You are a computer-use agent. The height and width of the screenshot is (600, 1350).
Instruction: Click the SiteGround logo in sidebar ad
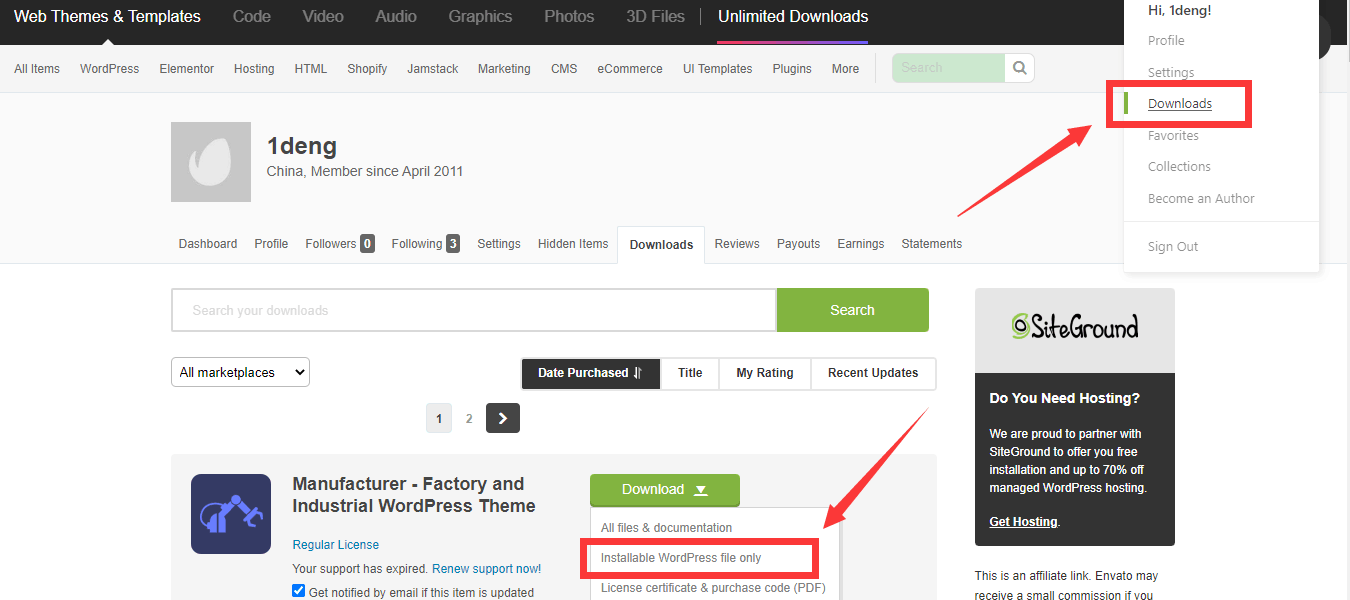(x=1074, y=327)
